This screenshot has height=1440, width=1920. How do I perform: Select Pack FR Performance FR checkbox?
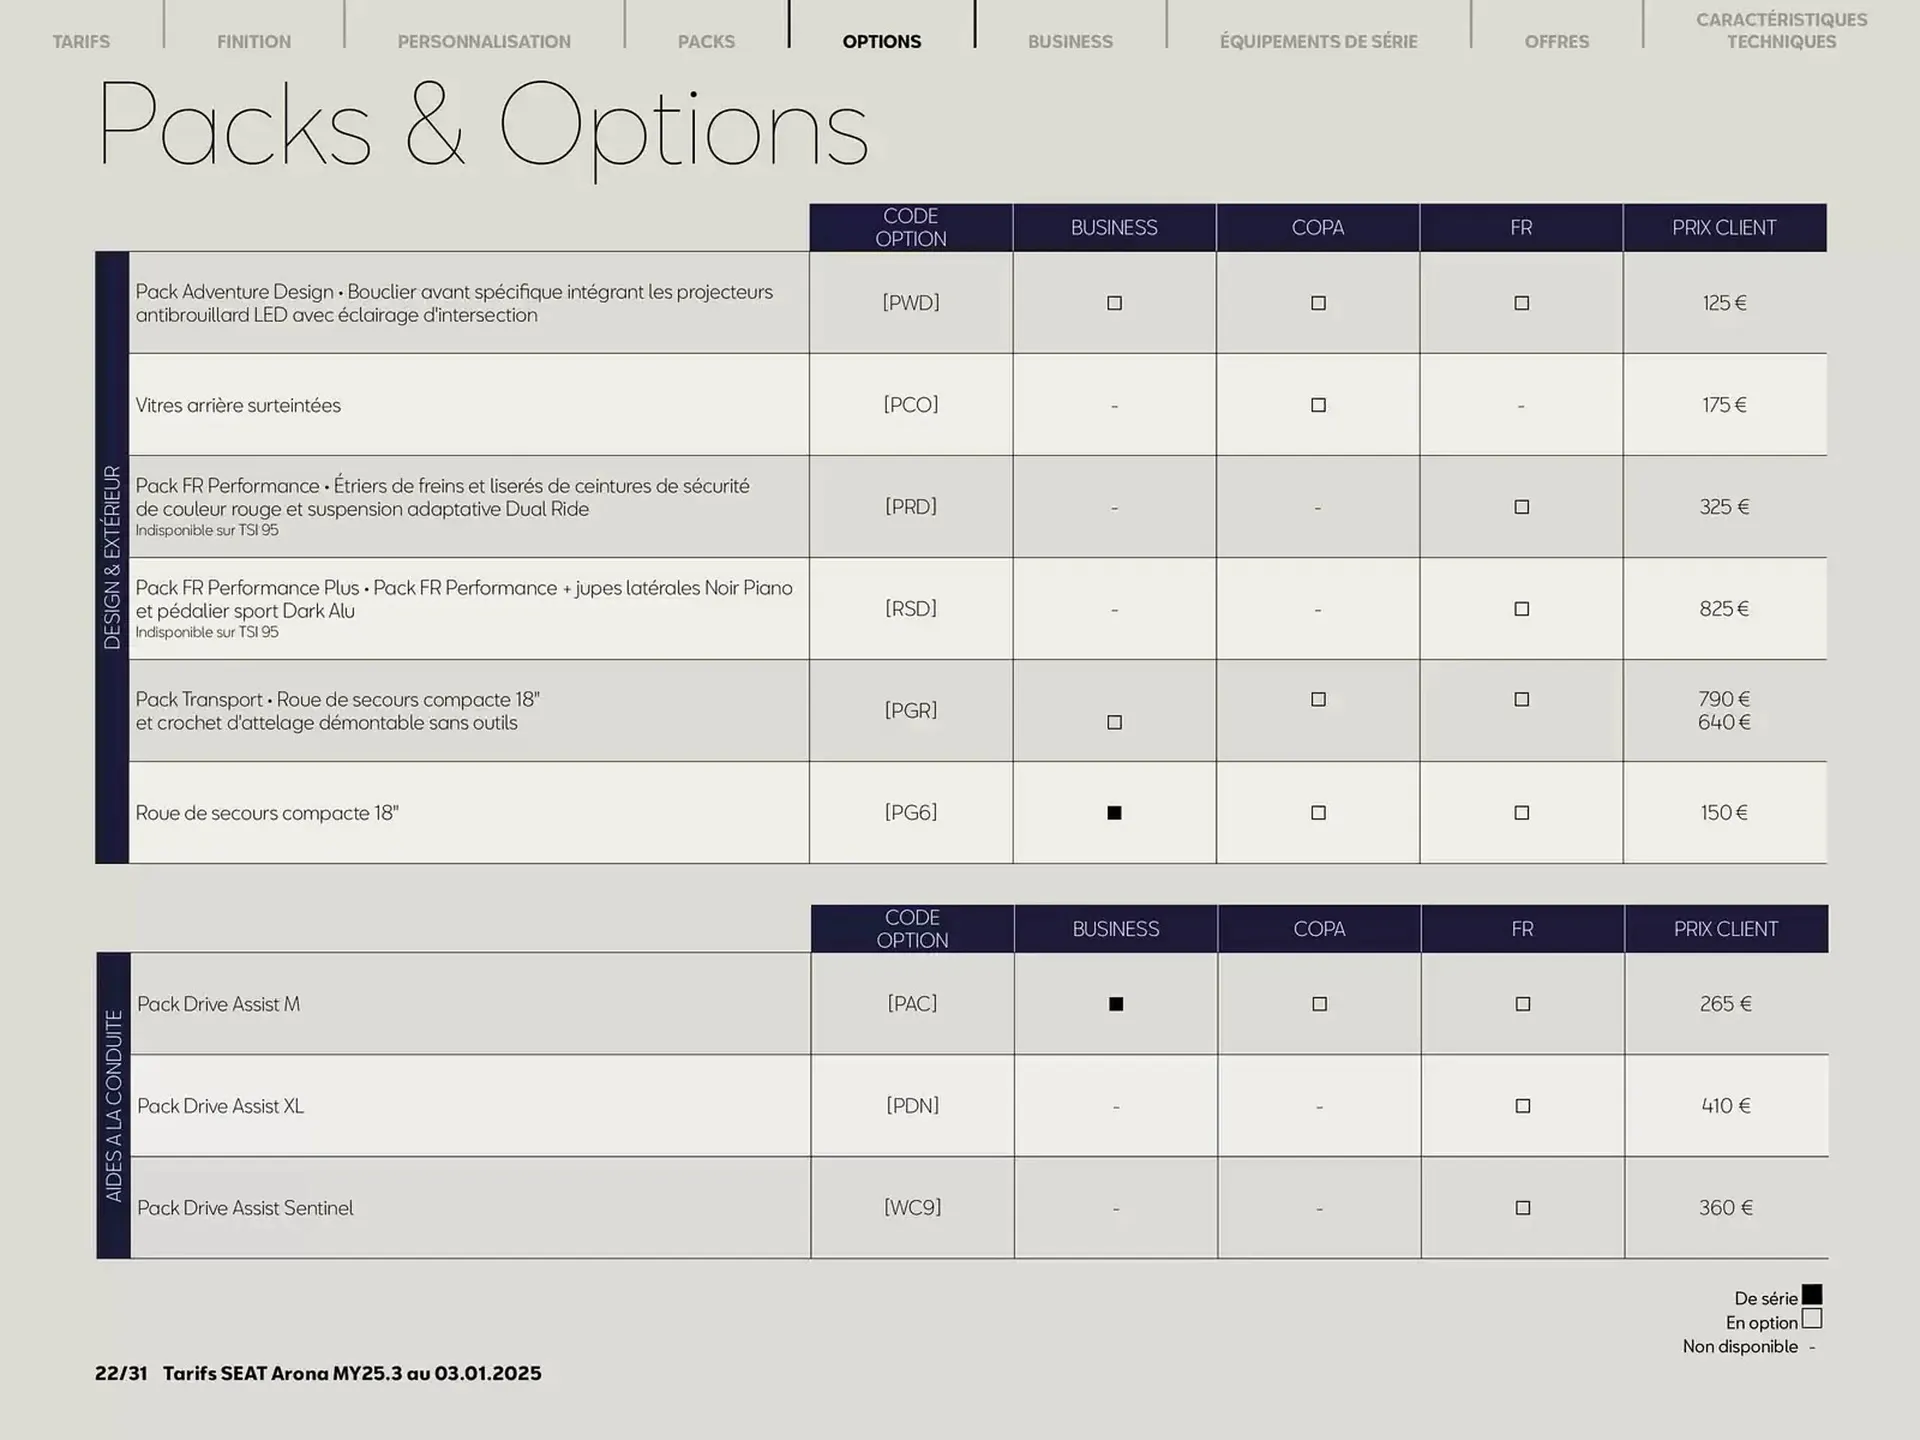pos(1521,507)
